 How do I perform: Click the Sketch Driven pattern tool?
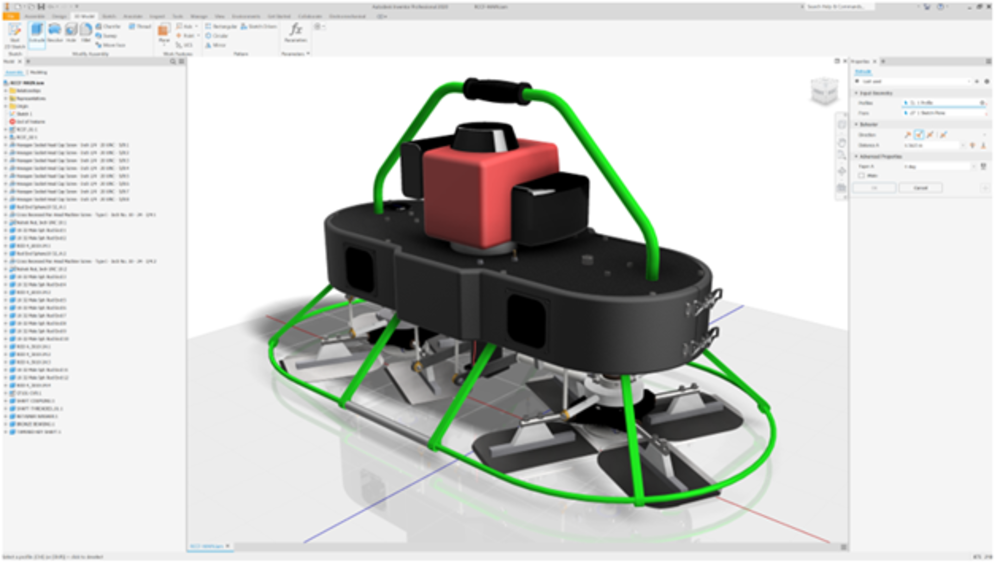(258, 27)
